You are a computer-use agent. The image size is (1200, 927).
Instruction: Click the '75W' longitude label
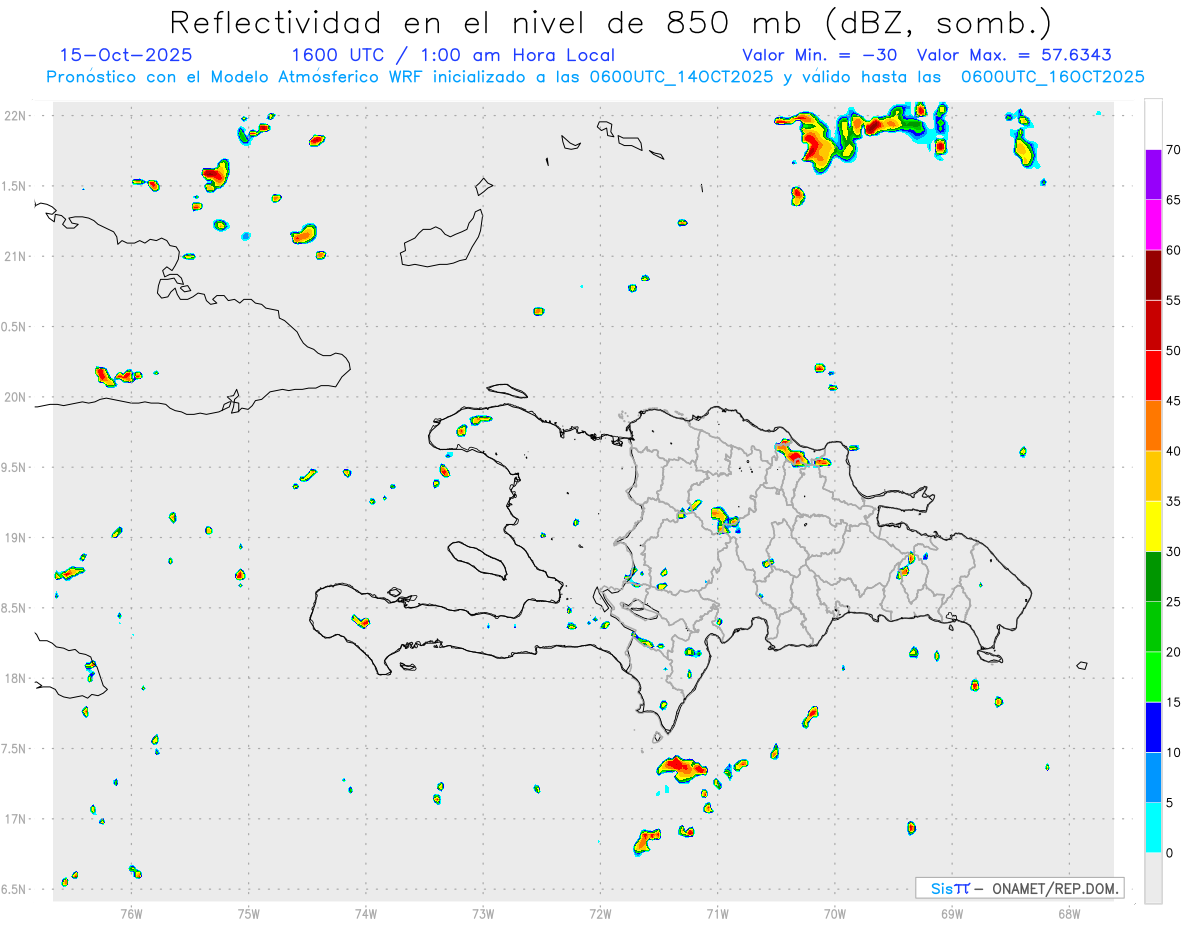(x=249, y=913)
